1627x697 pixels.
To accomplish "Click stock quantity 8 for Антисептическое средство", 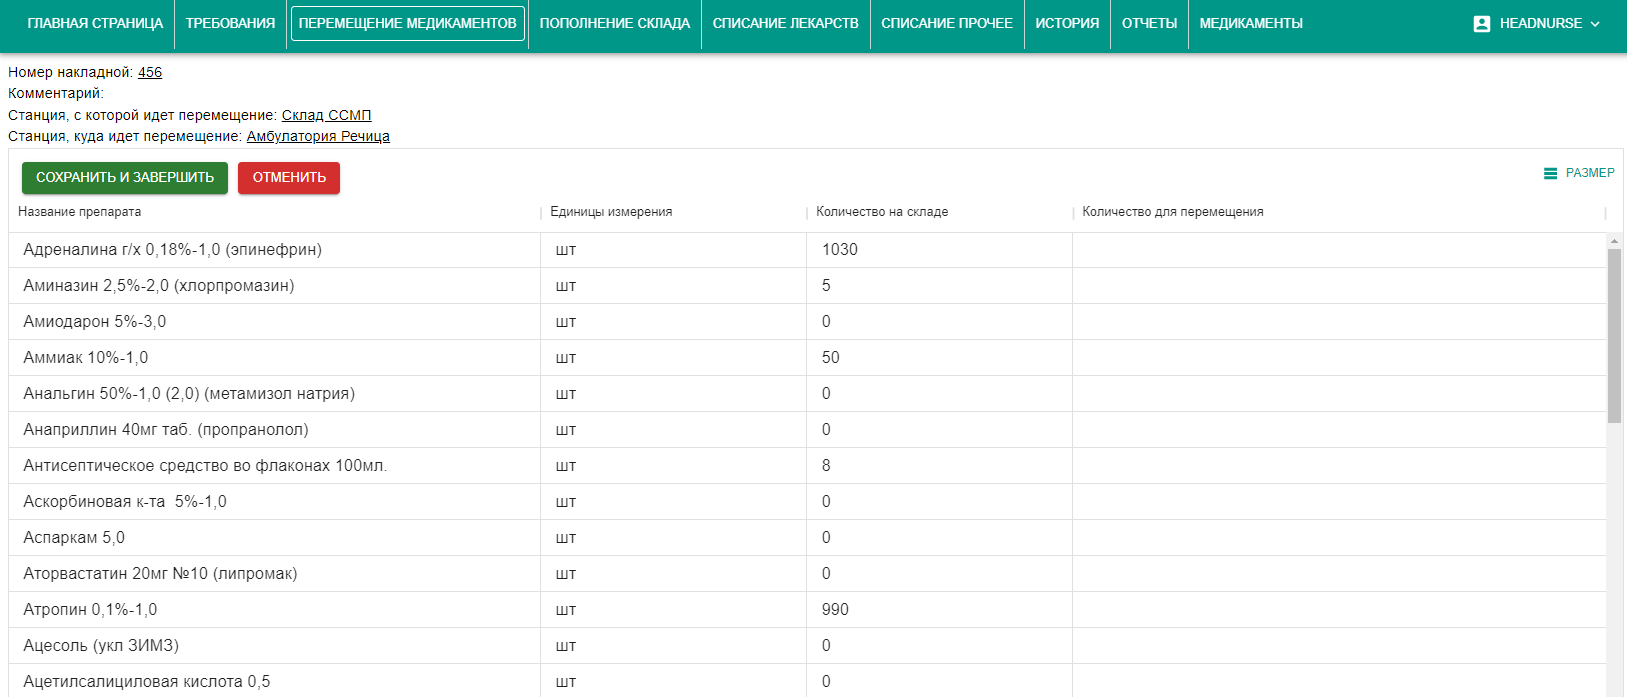I will click(939, 466).
